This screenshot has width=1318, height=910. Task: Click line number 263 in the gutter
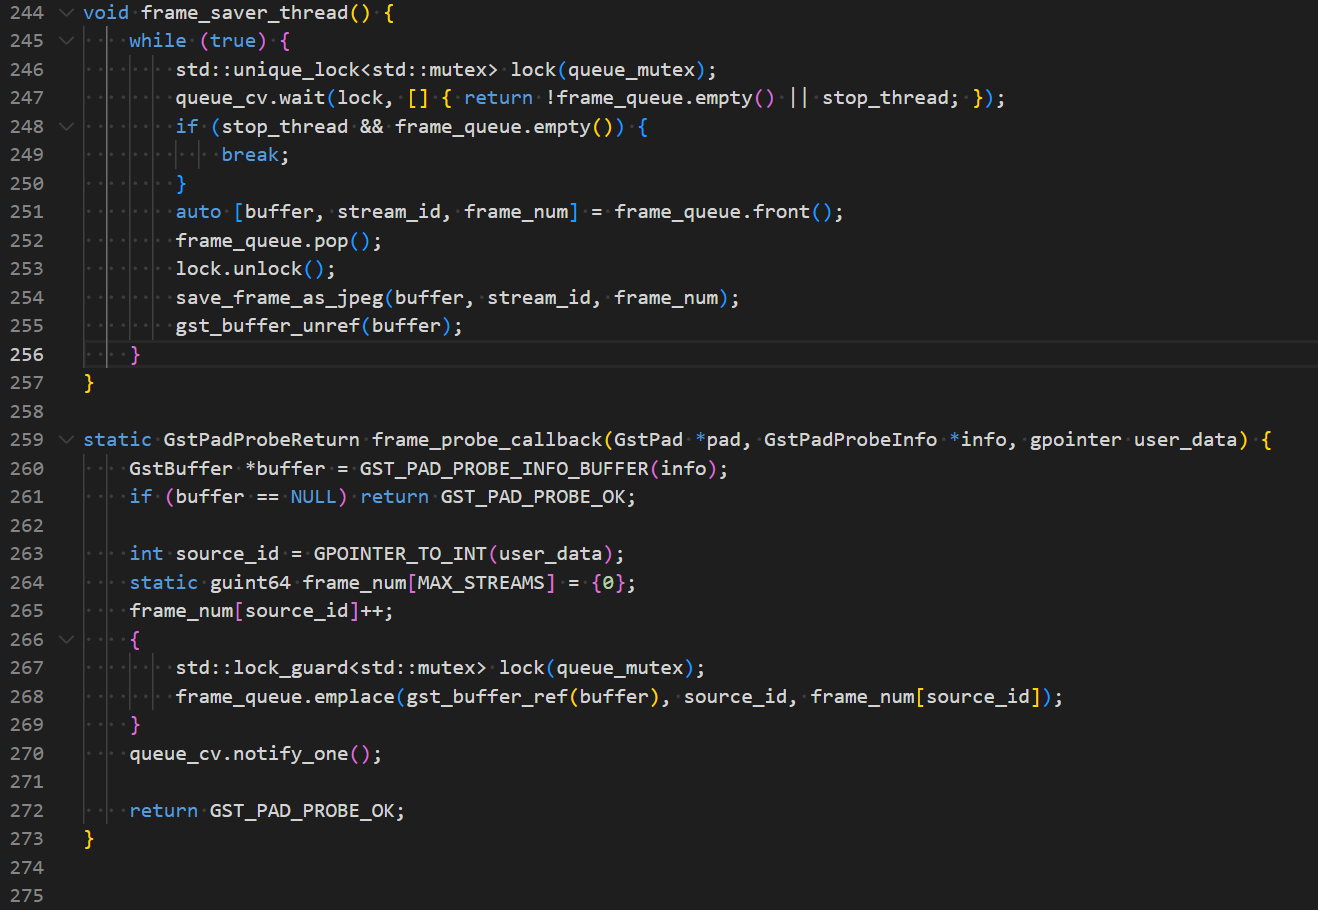[x=27, y=554]
